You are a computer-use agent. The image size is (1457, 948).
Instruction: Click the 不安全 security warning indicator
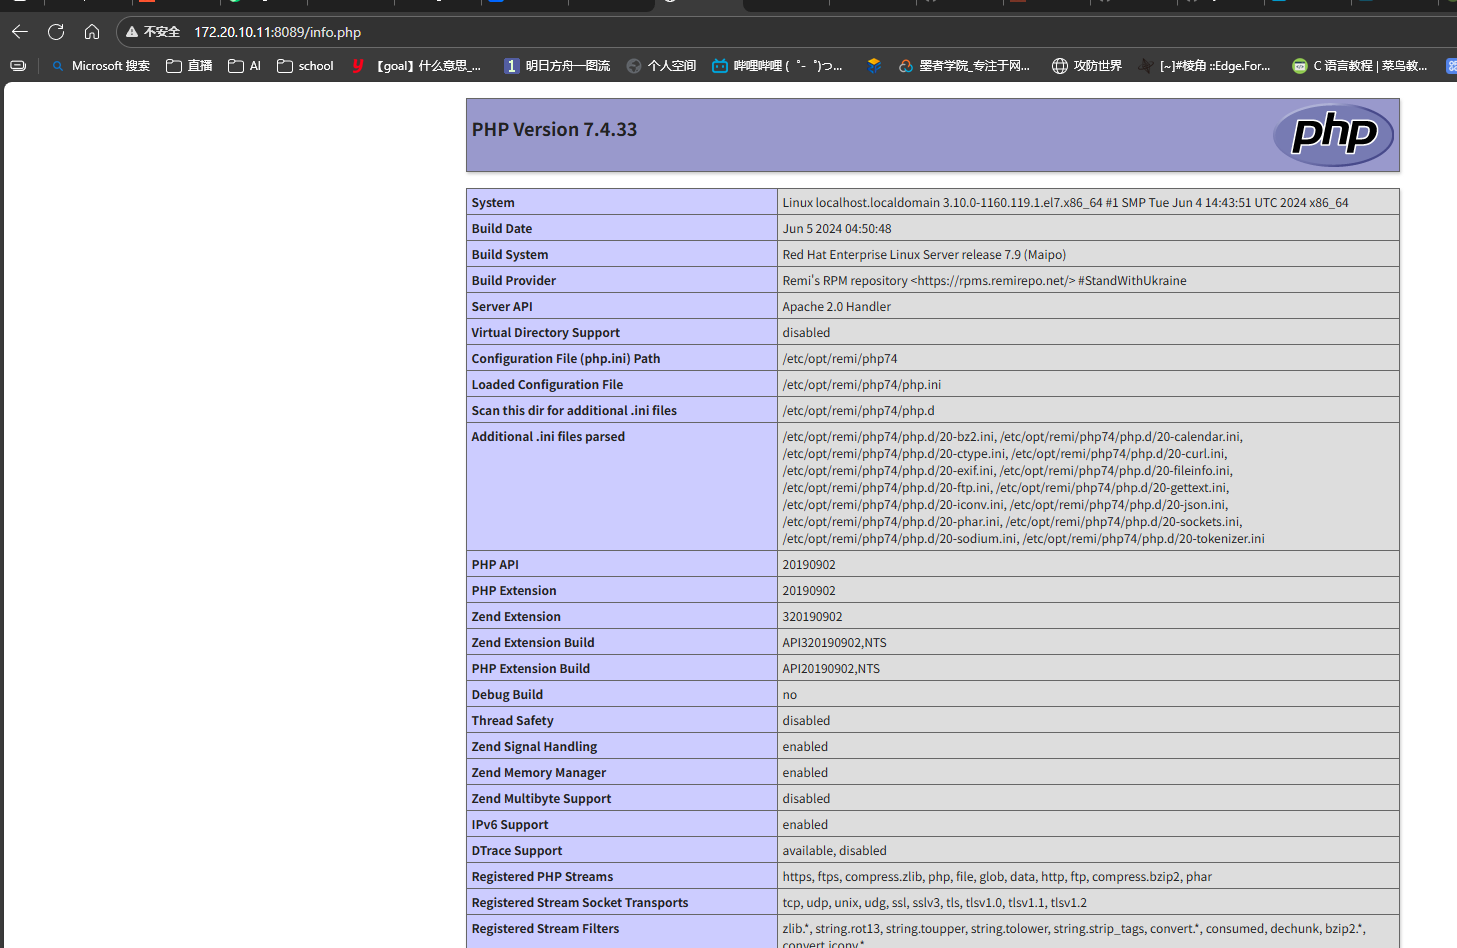pos(153,32)
